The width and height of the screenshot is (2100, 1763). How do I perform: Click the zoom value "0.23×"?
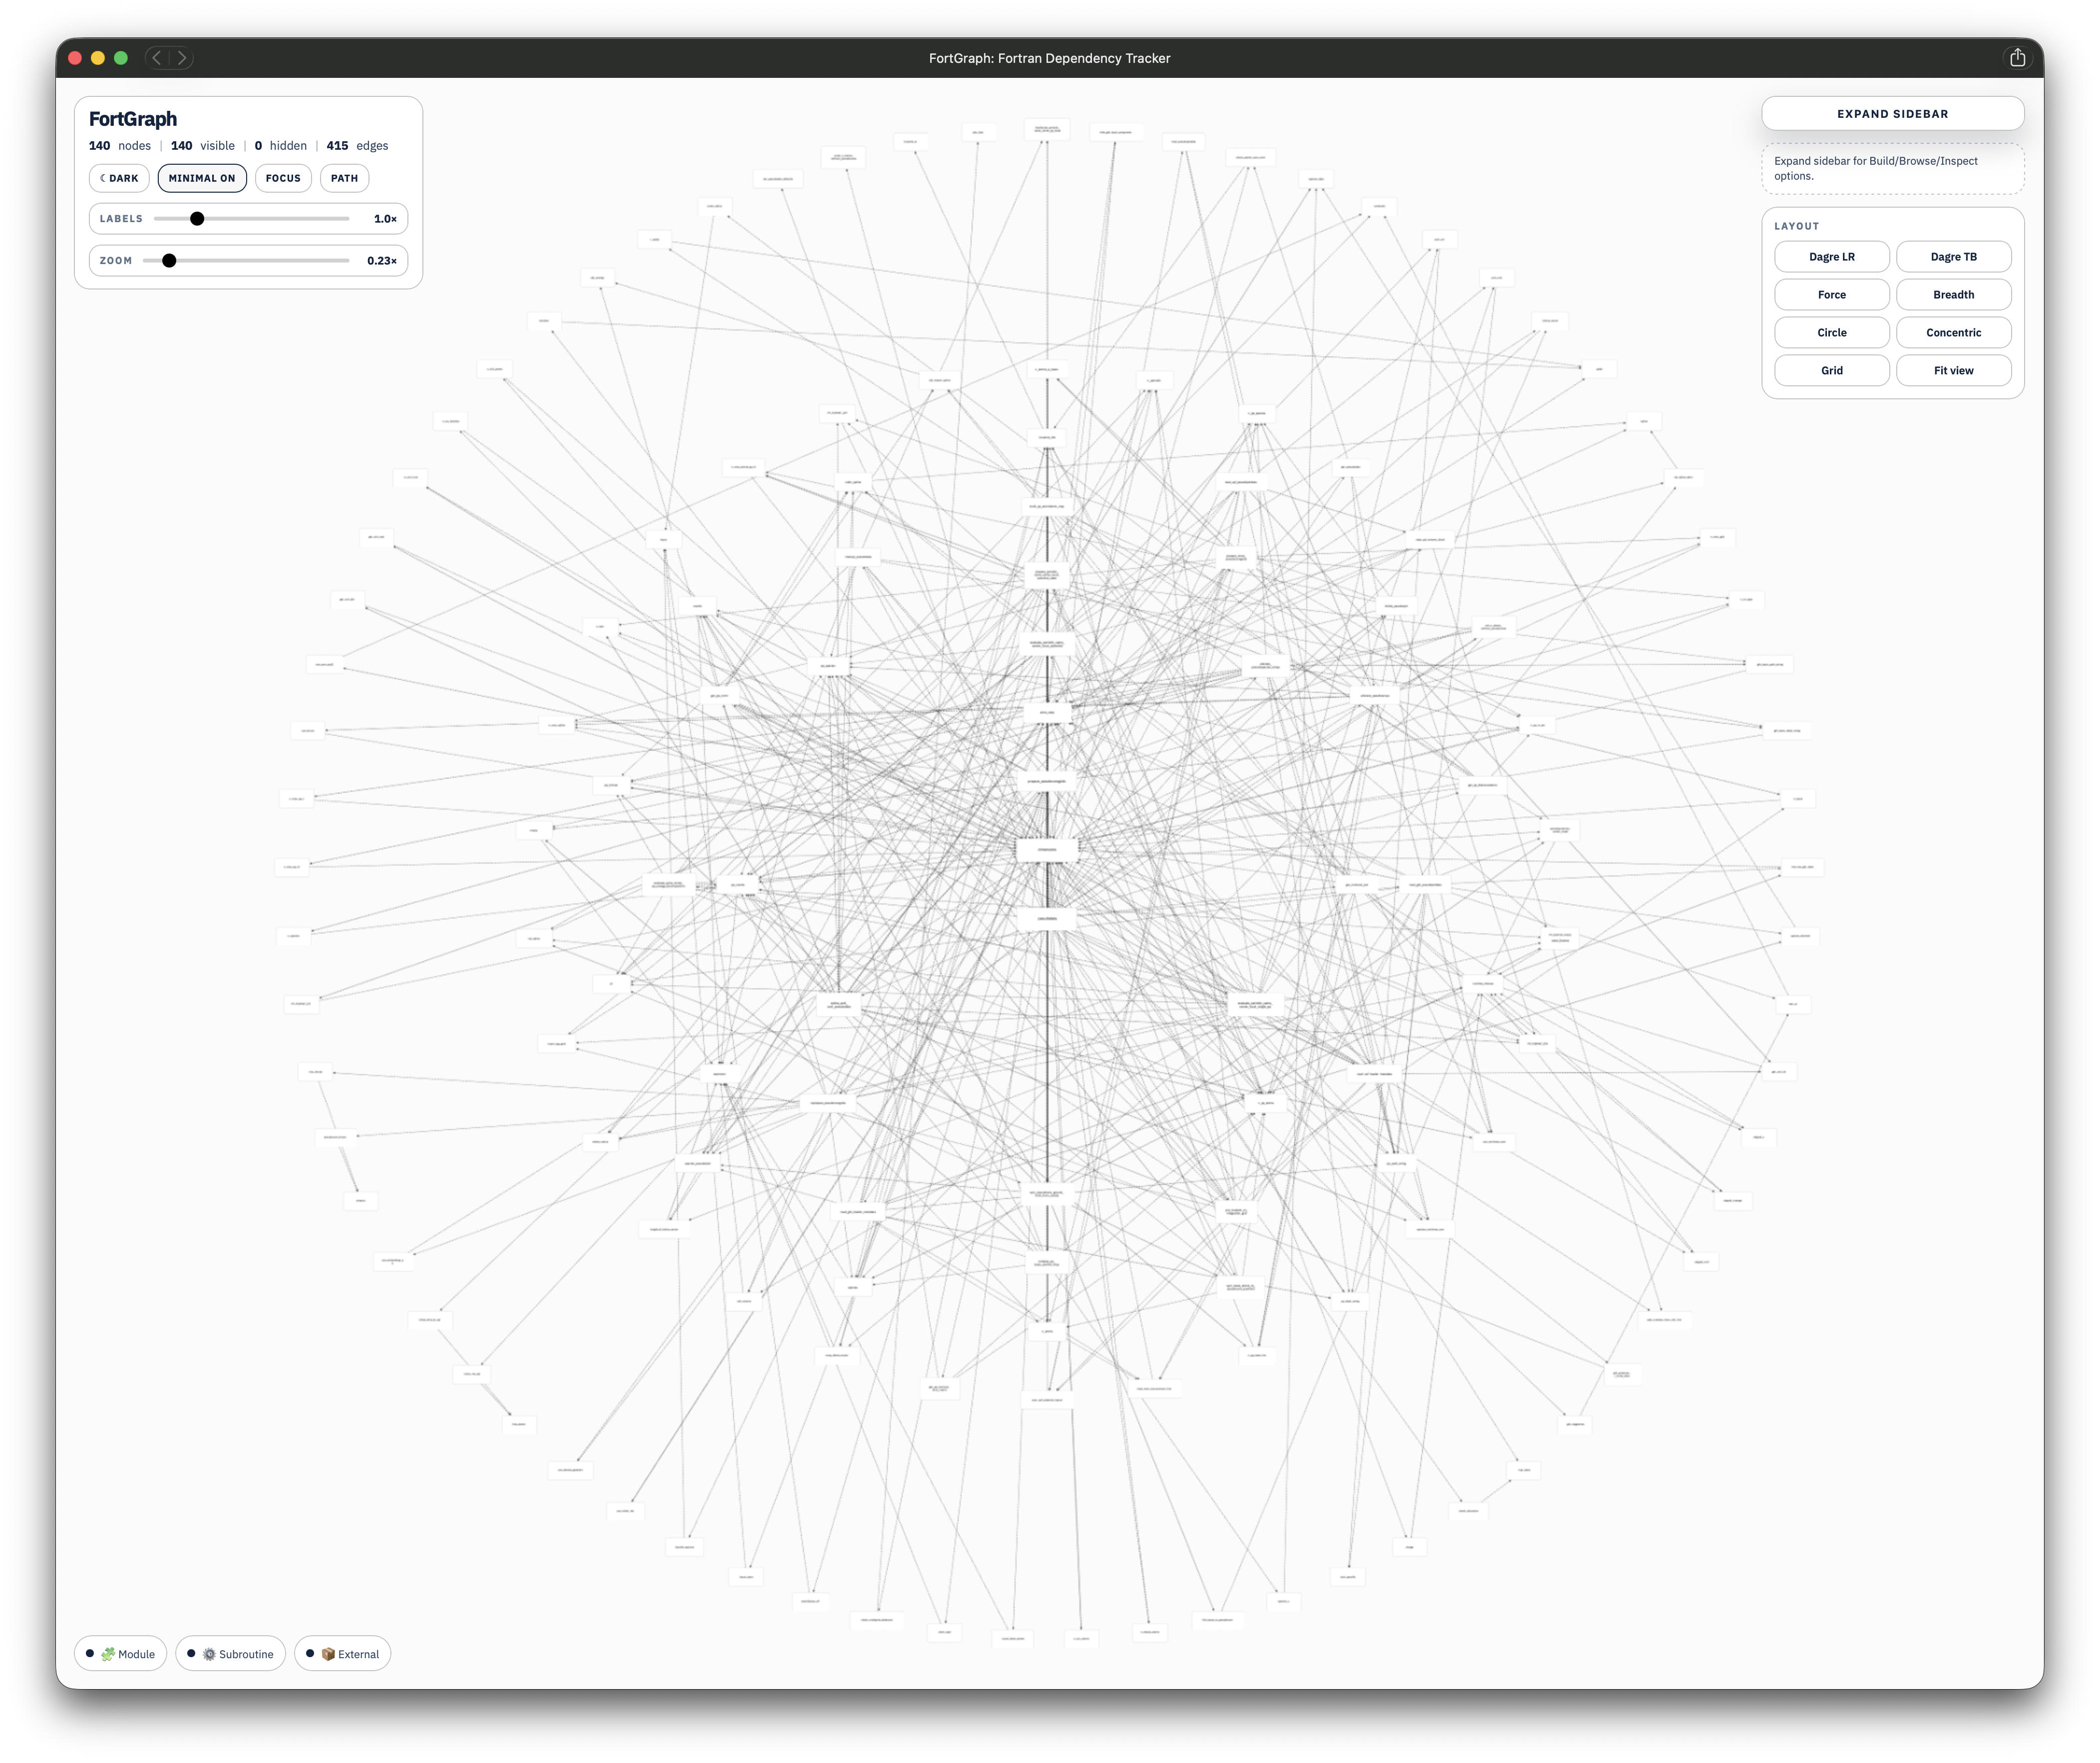point(382,261)
